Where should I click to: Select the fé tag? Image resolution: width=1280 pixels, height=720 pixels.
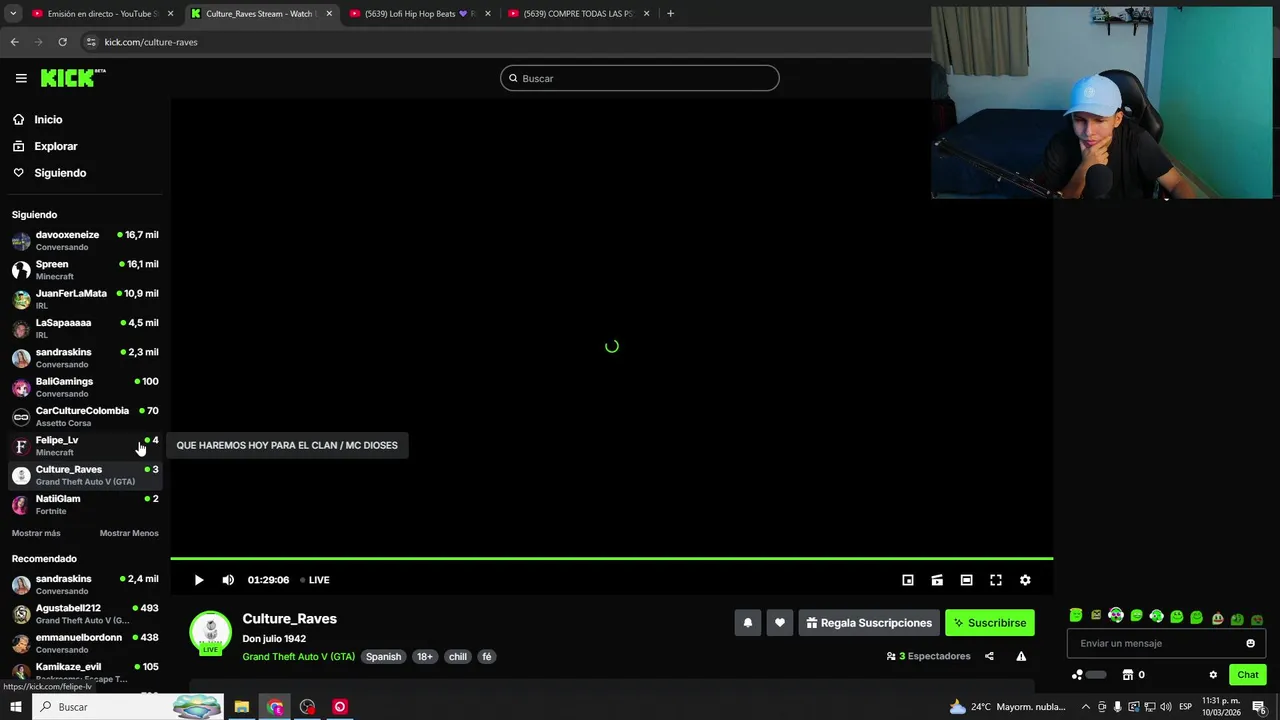coord(487,657)
